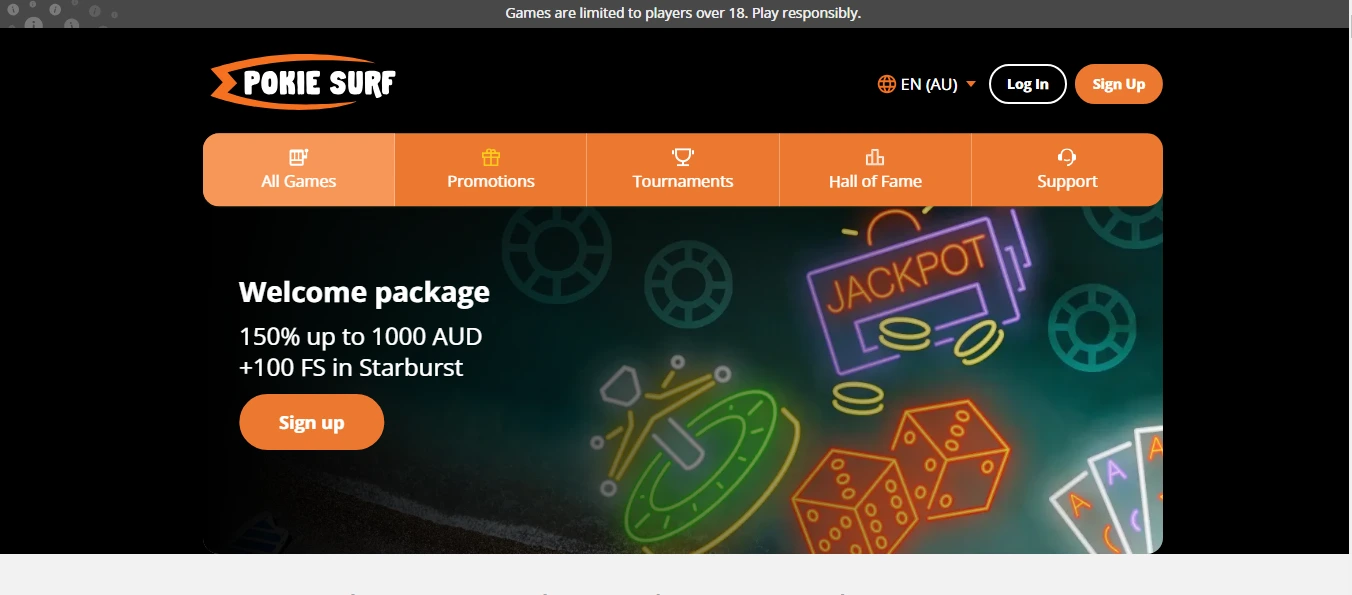Click the Support headset icon

click(1067, 157)
